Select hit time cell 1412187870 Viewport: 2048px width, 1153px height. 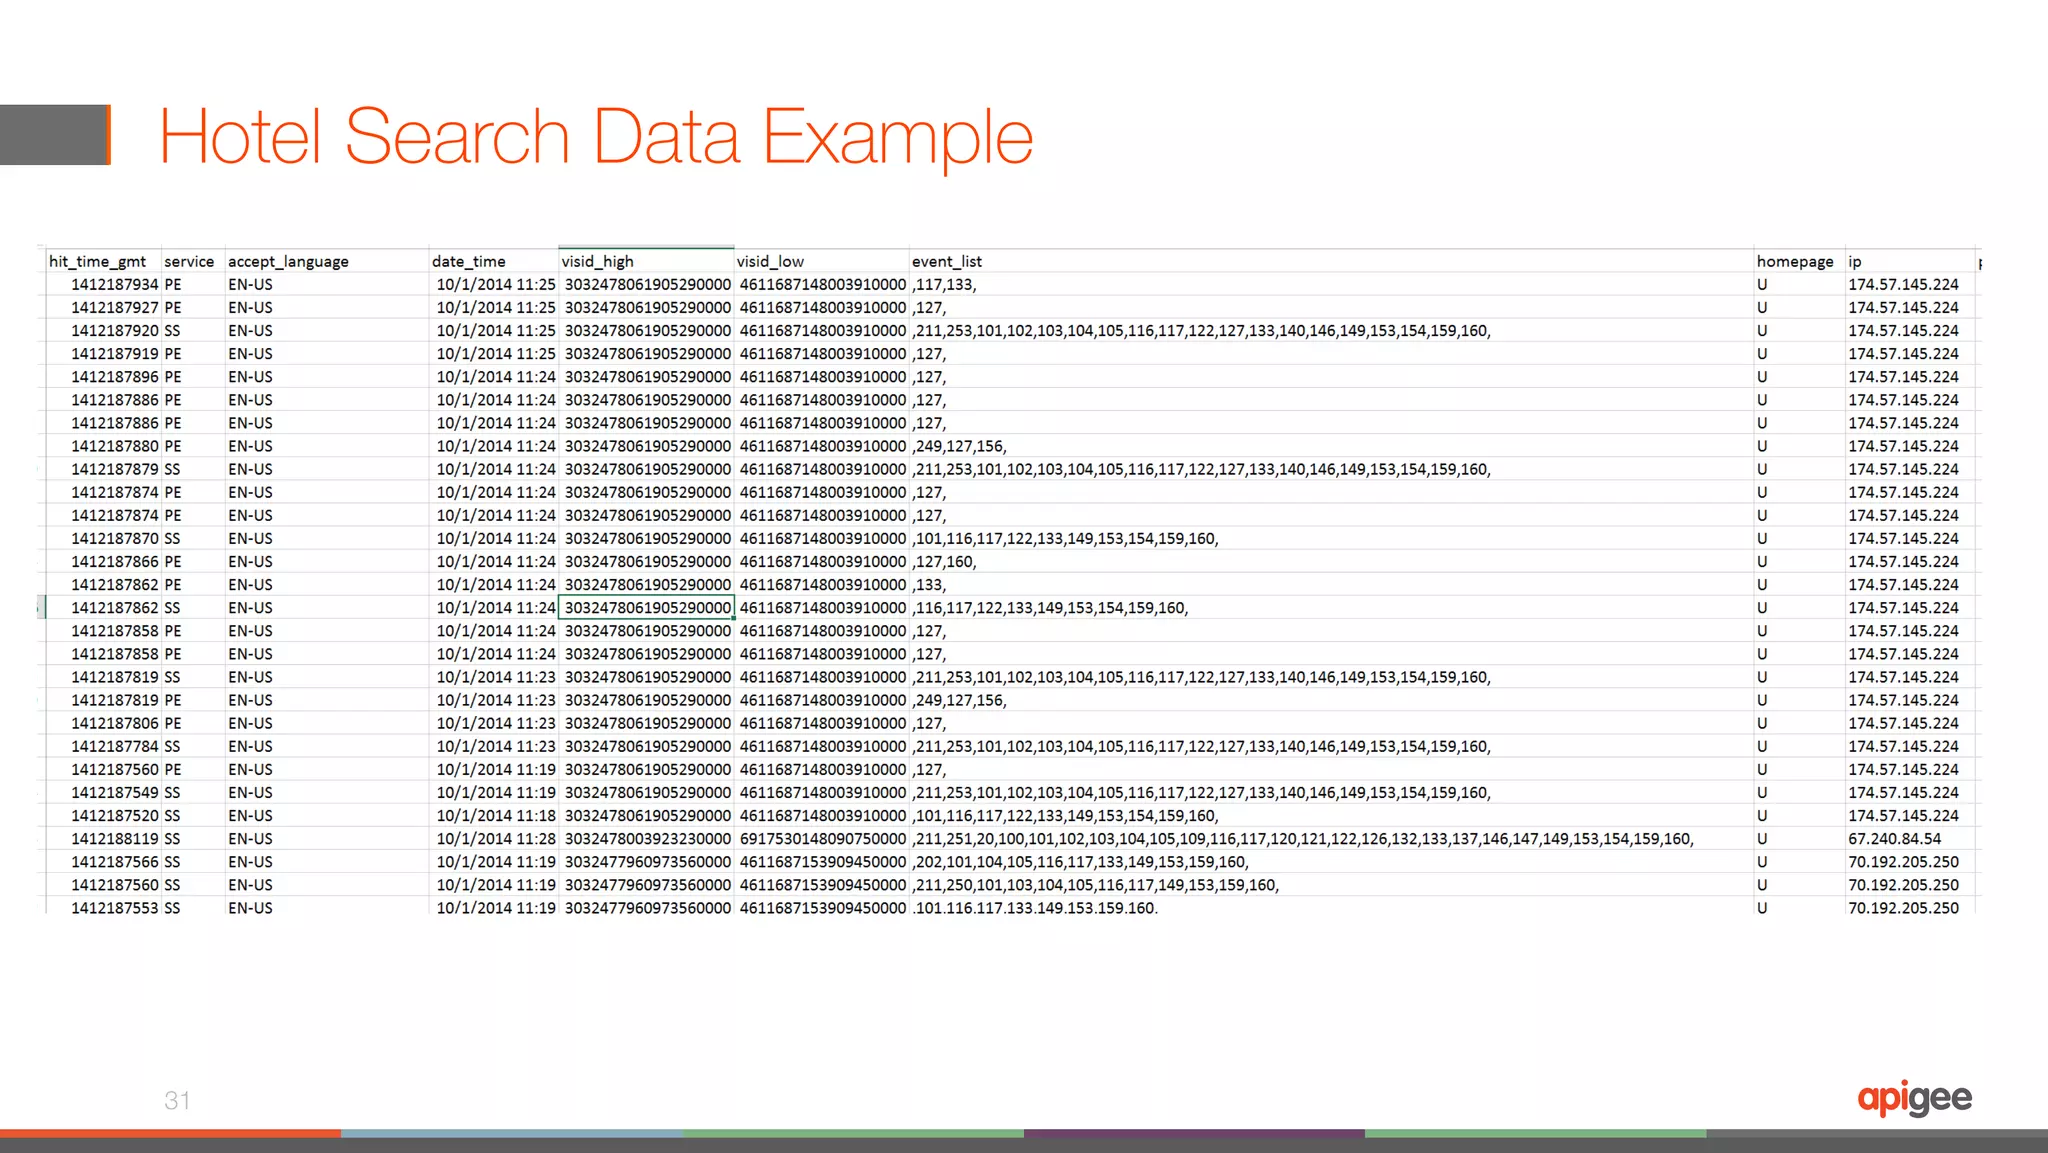click(103, 538)
